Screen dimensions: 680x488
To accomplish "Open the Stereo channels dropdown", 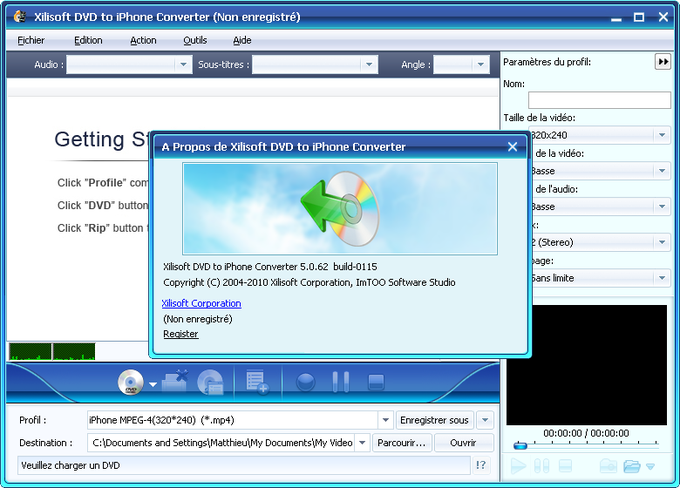I will pos(662,242).
